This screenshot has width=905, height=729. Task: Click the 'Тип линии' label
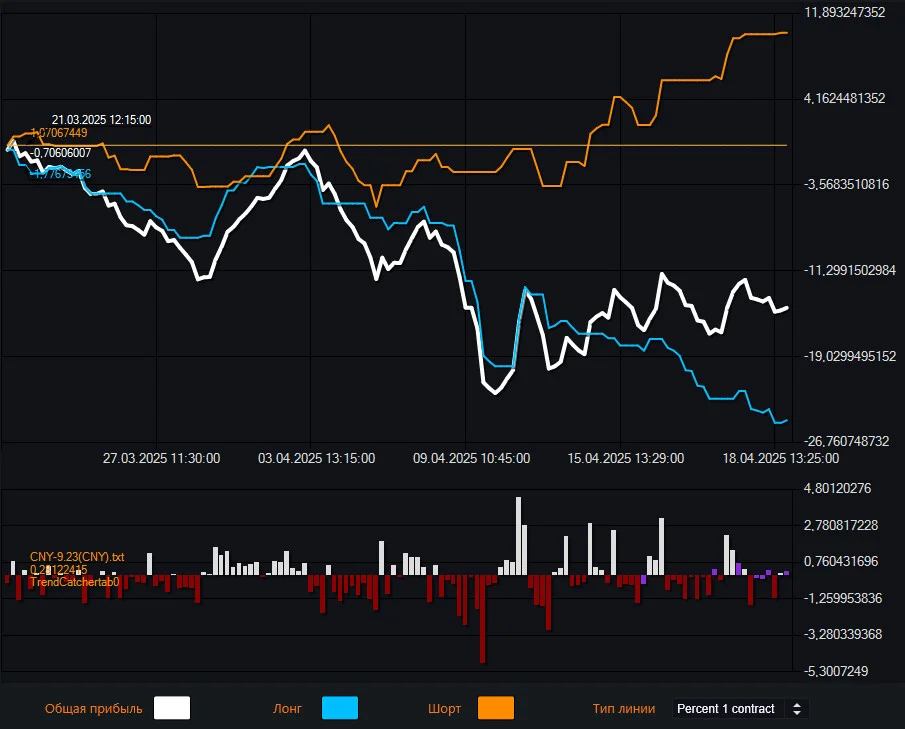(x=624, y=709)
